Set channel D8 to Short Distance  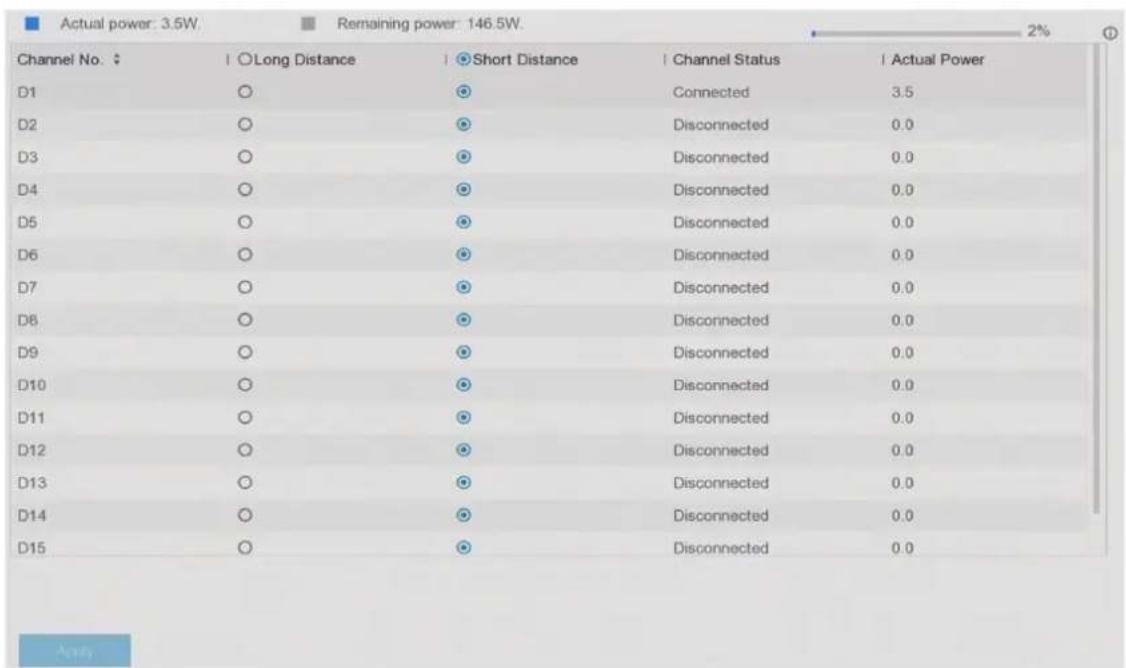click(x=464, y=320)
